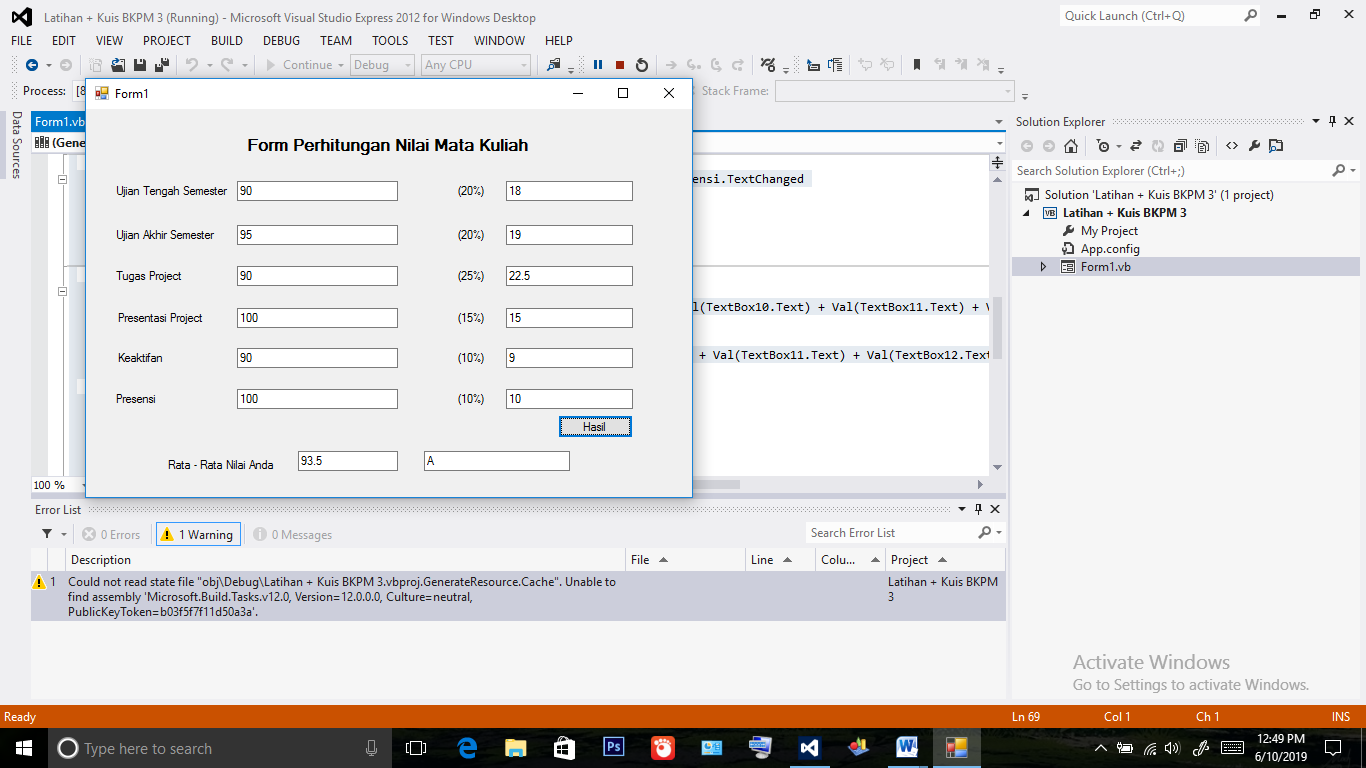Click the View Code icon in Solution Explorer
The image size is (1366, 768).
pyautogui.click(x=1232, y=146)
